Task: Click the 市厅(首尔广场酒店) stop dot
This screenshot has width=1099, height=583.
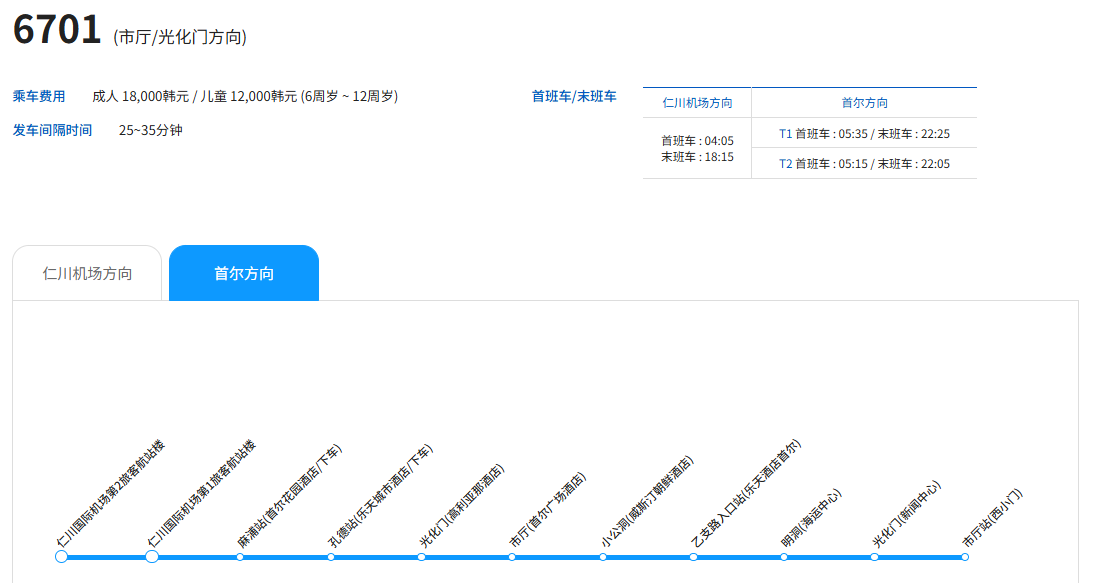Action: [512, 557]
